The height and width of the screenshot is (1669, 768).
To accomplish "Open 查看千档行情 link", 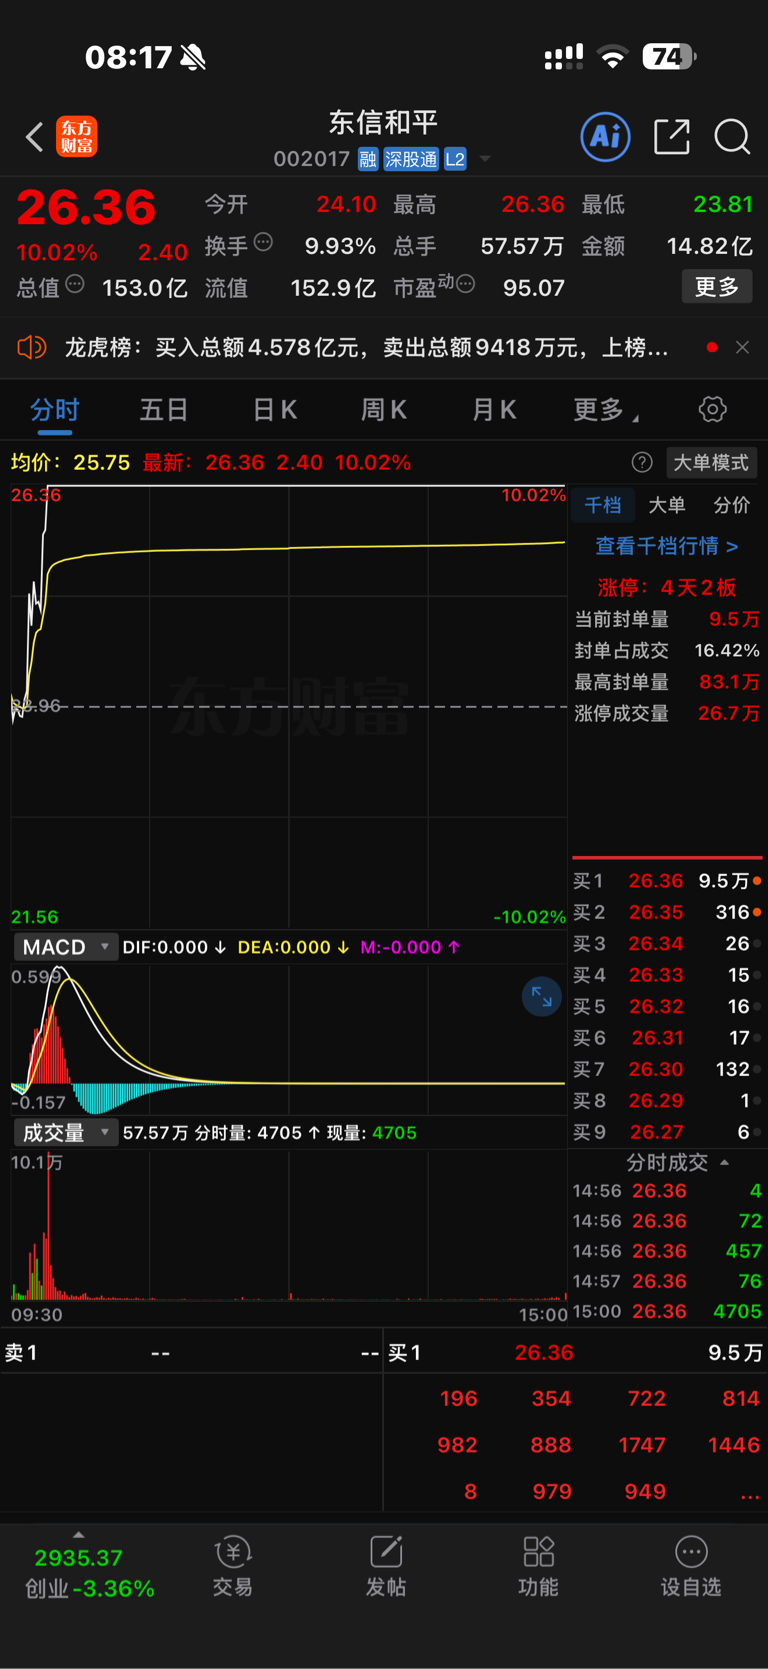I will (x=666, y=546).
